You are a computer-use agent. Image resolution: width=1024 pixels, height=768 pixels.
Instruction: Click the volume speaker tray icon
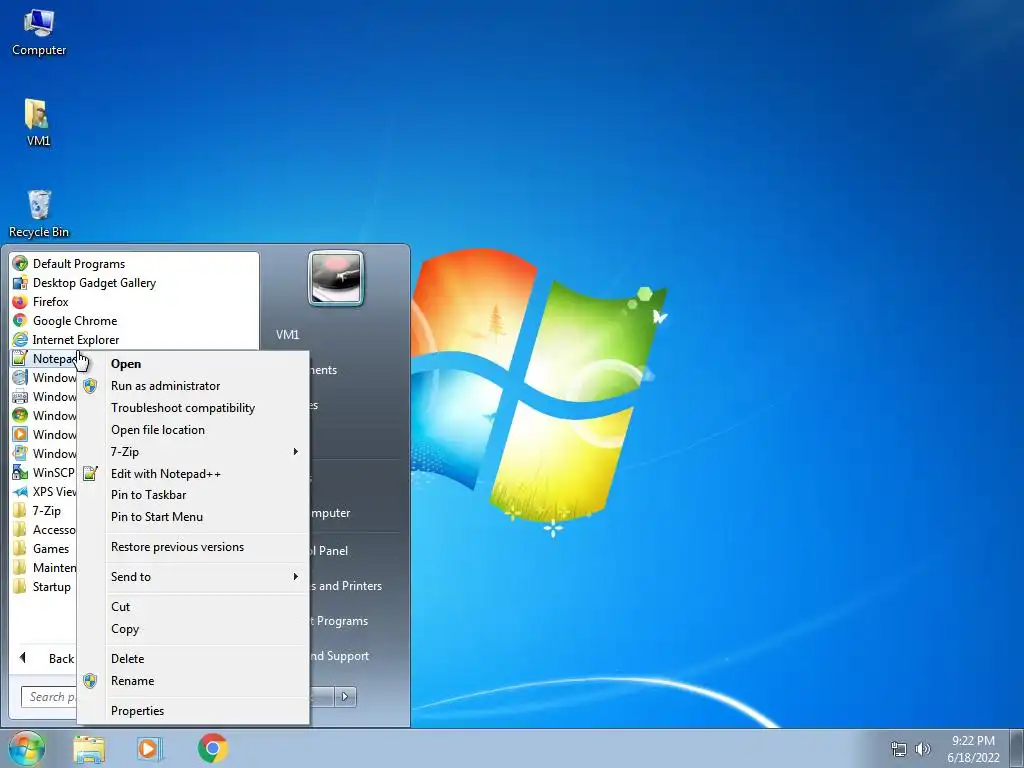922,749
